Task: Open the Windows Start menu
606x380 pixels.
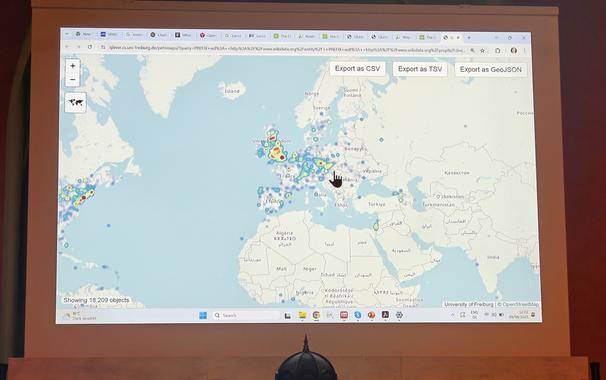Action: coord(203,315)
